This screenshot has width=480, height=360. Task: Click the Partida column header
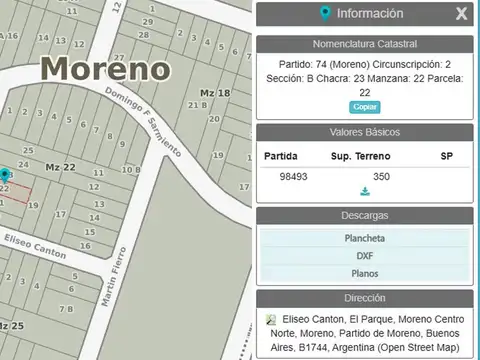point(281,156)
